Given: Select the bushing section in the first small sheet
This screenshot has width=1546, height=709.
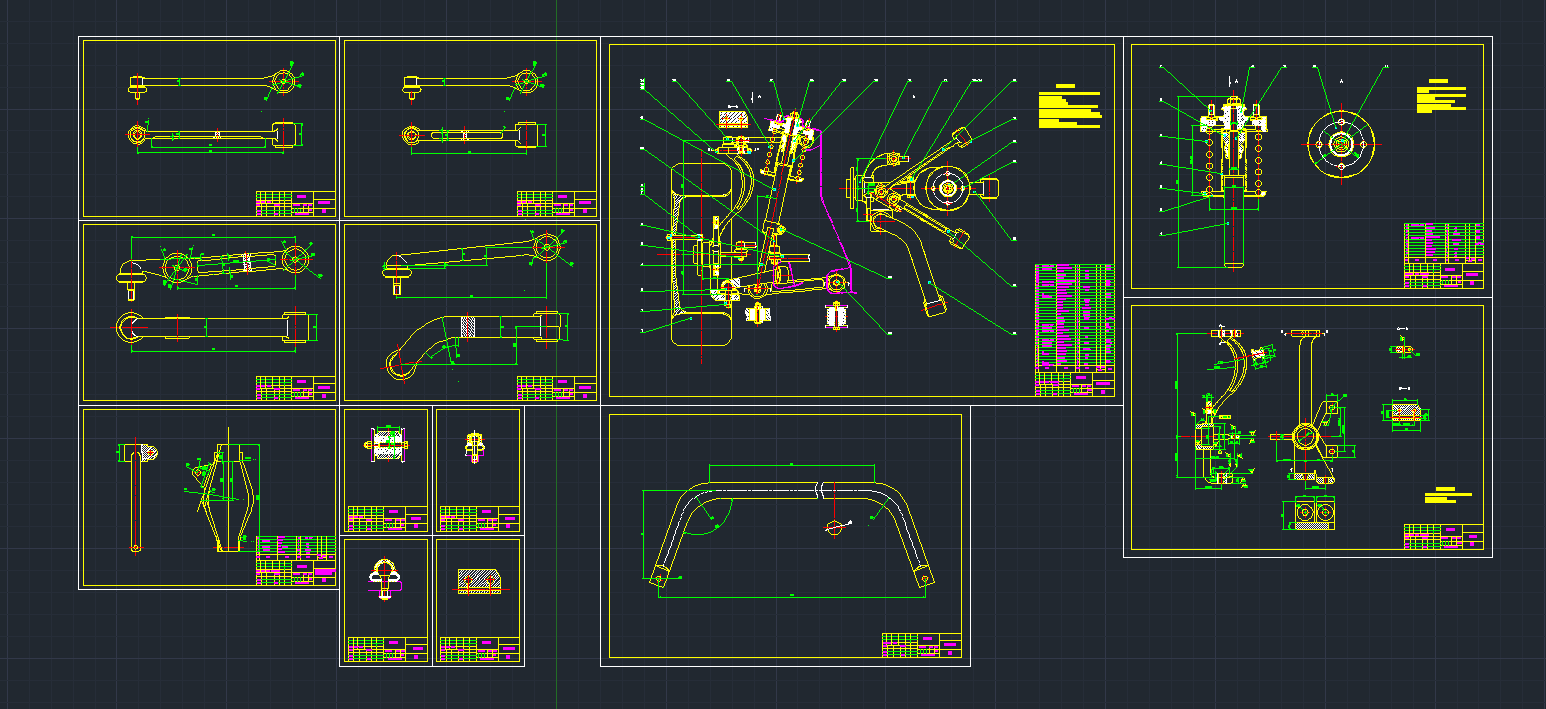Looking at the screenshot, I should point(387,444).
